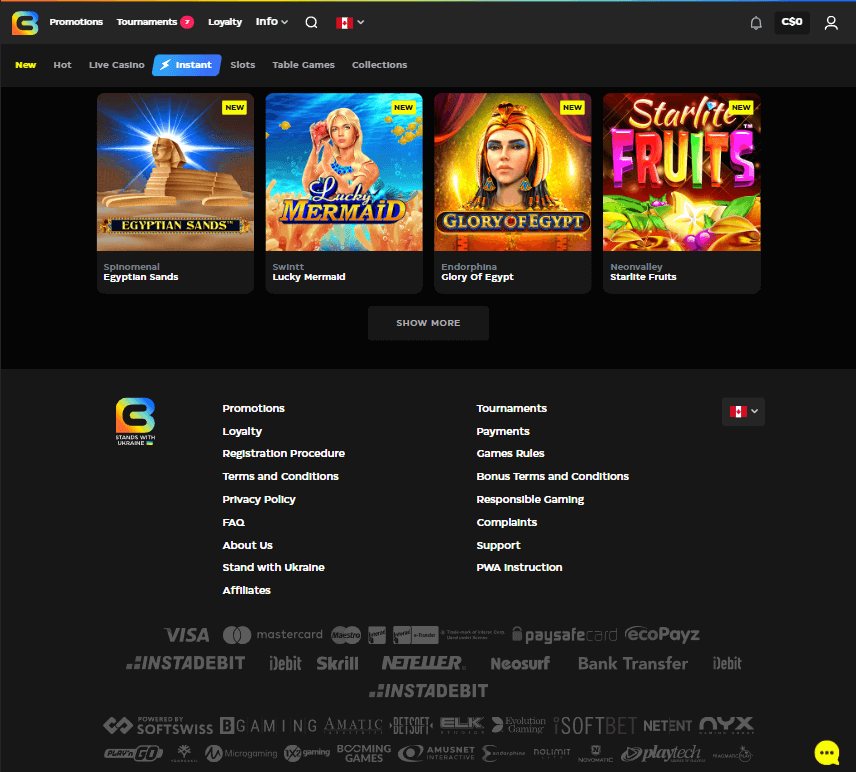856x772 pixels.
Task: Open notifications bell icon
Action: tap(756, 22)
